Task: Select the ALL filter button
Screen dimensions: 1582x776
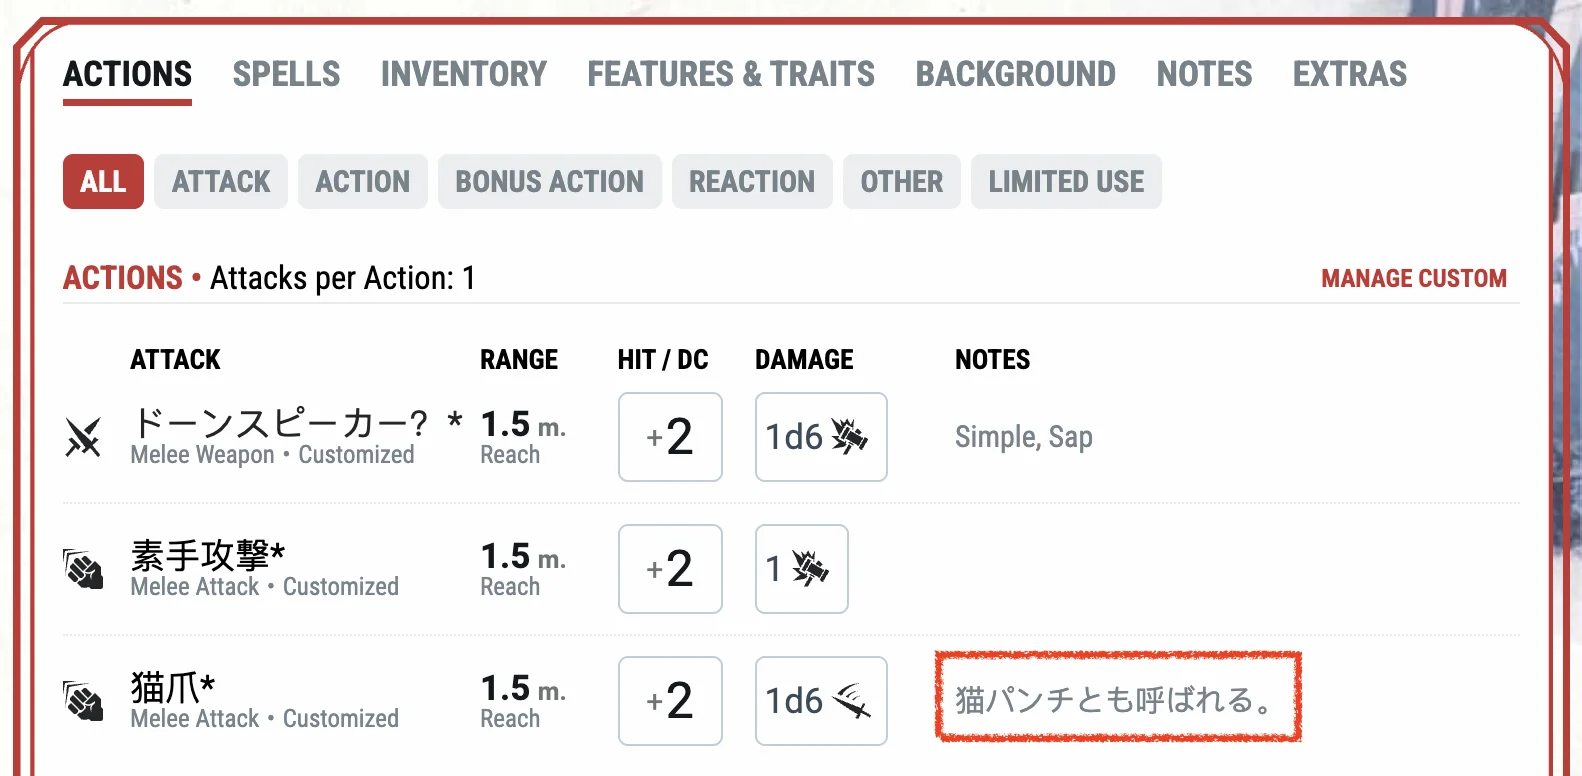Action: (x=103, y=182)
